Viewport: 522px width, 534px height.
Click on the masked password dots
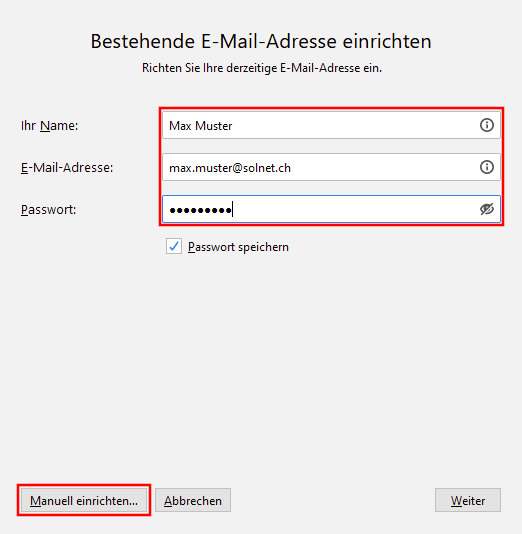[x=201, y=210]
